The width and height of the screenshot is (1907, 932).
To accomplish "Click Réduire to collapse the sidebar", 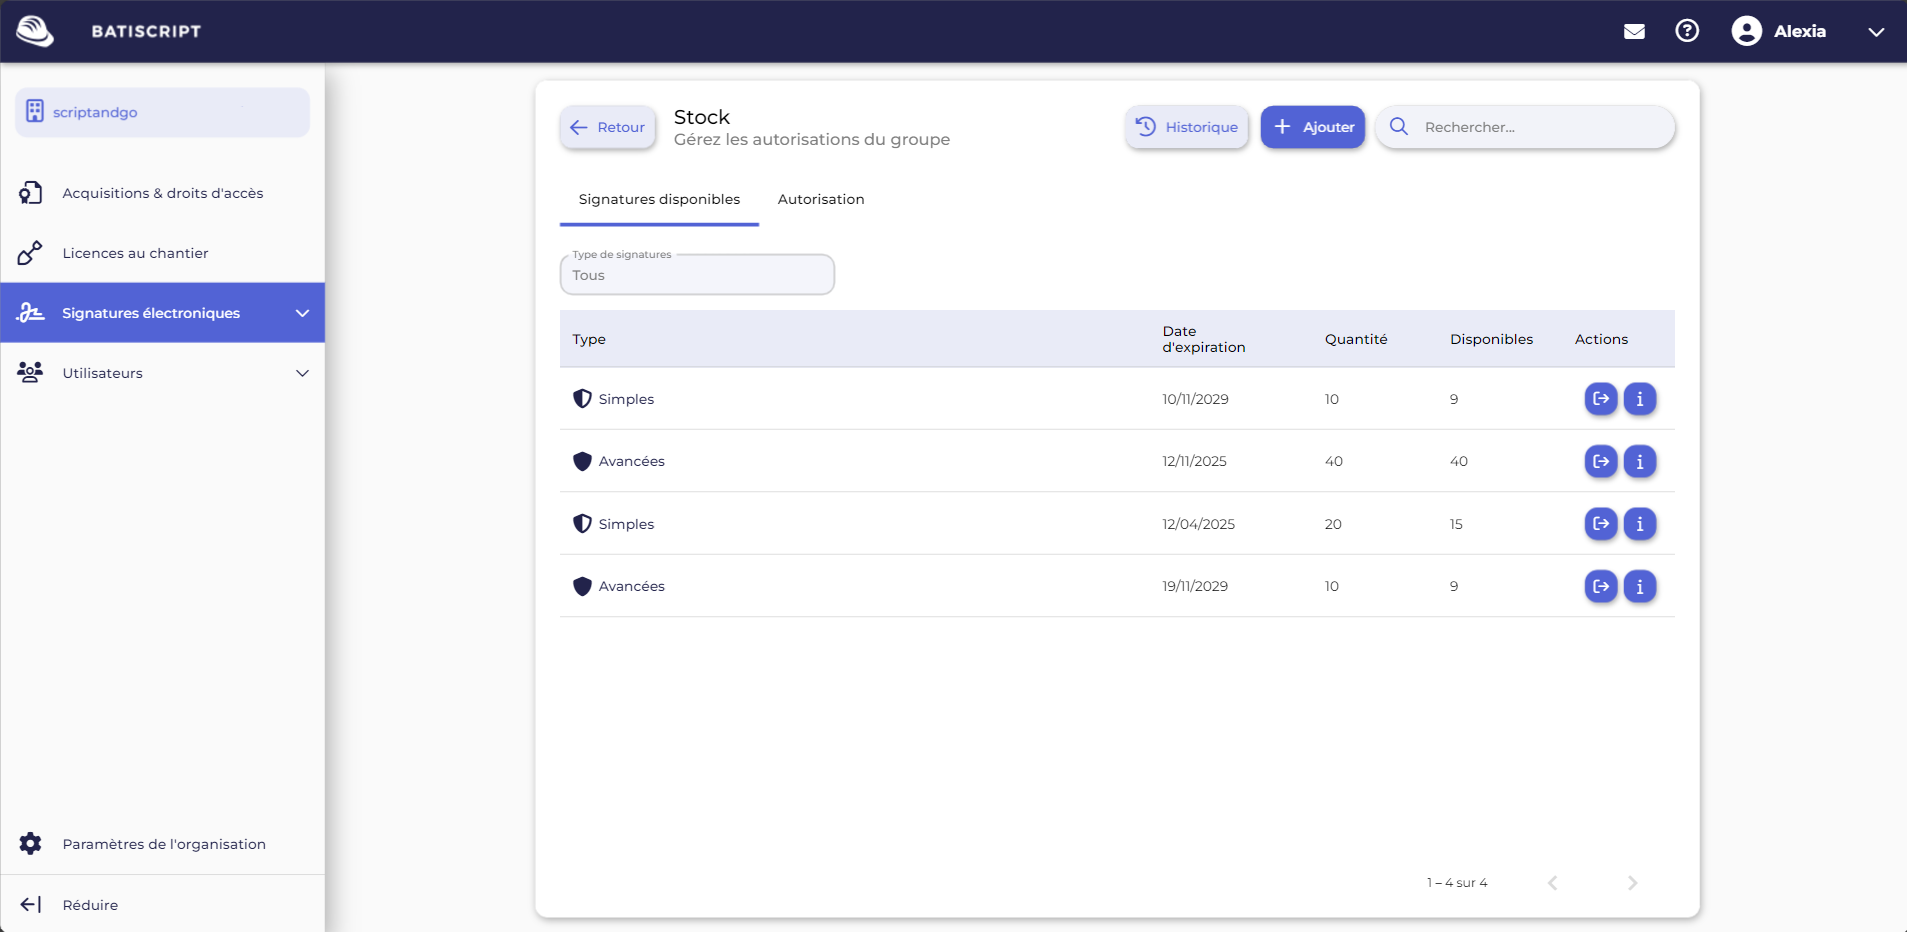I will click(162, 905).
